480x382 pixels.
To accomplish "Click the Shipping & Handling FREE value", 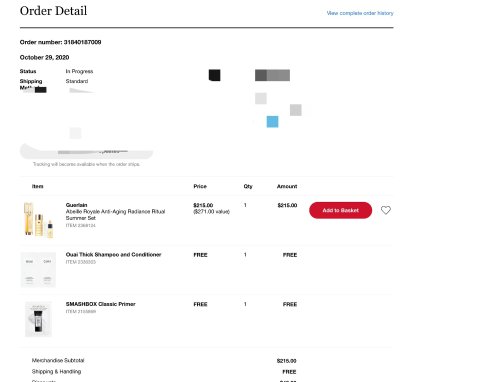I will click(x=289, y=372).
